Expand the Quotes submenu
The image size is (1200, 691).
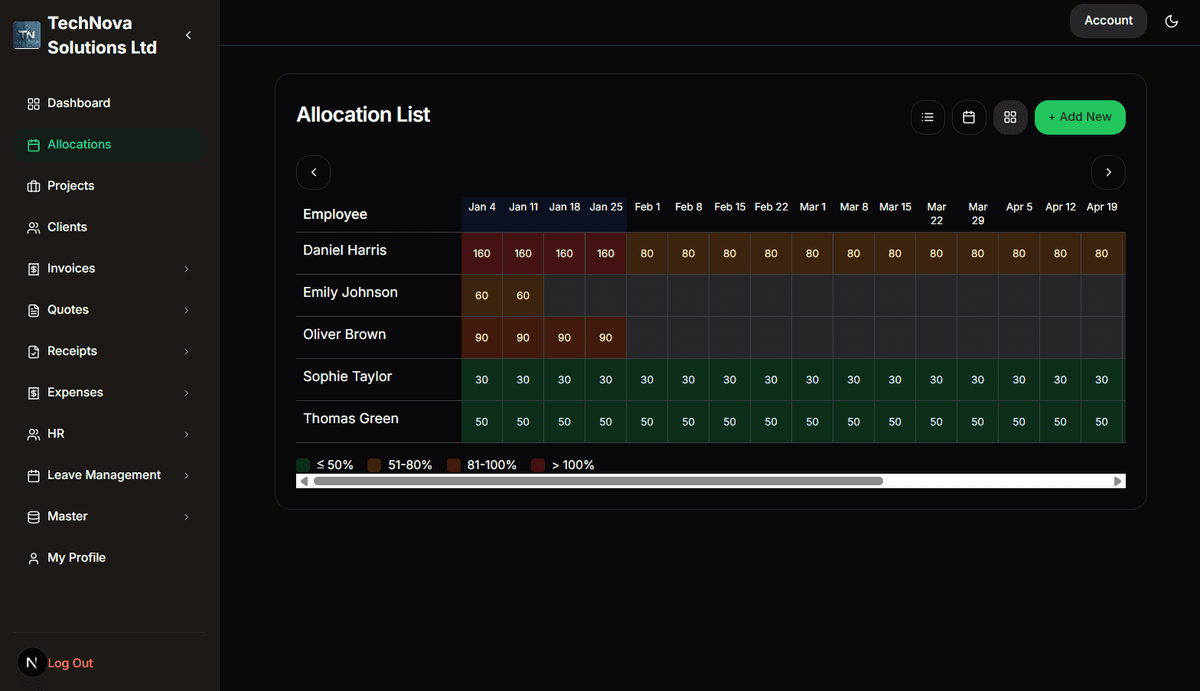pos(66,310)
